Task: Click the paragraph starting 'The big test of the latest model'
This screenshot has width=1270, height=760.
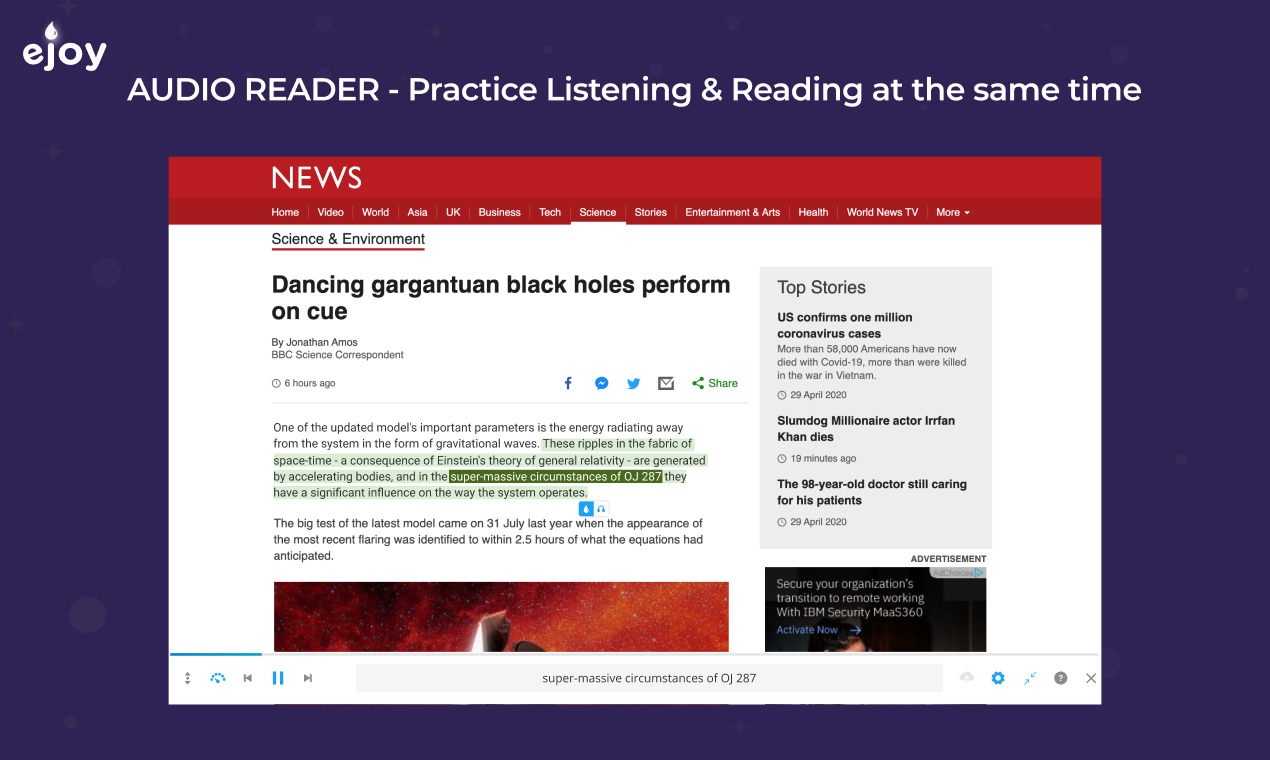Action: (x=488, y=539)
